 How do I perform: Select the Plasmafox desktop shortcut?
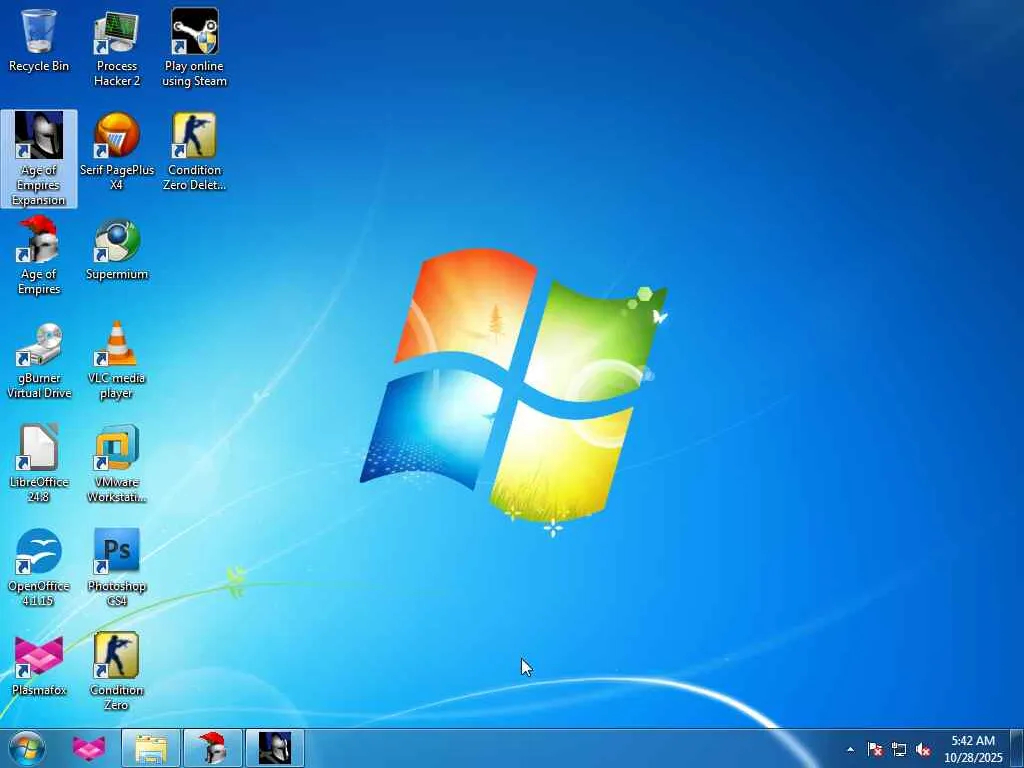[x=39, y=665]
